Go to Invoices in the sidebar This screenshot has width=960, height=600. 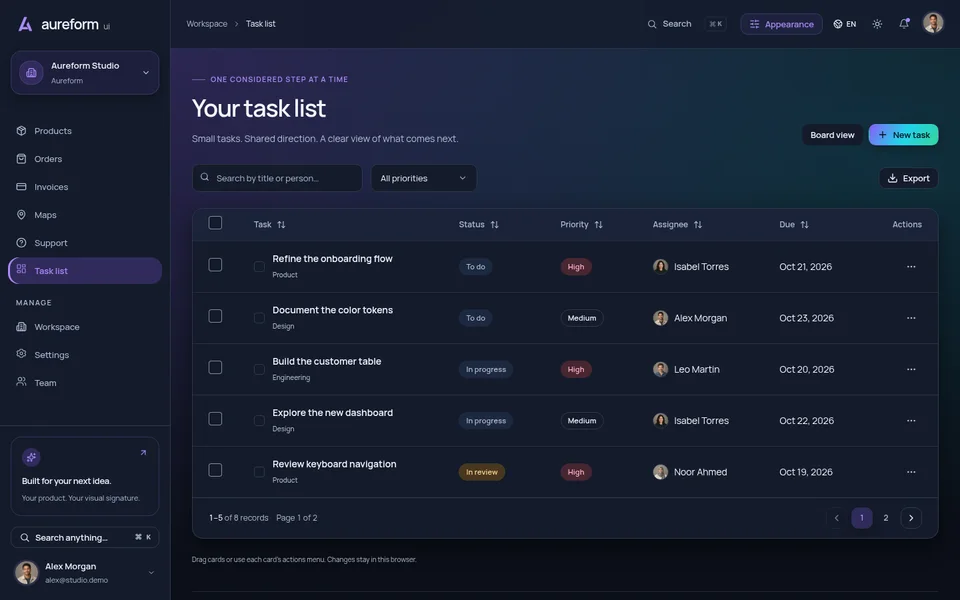tap(85, 187)
